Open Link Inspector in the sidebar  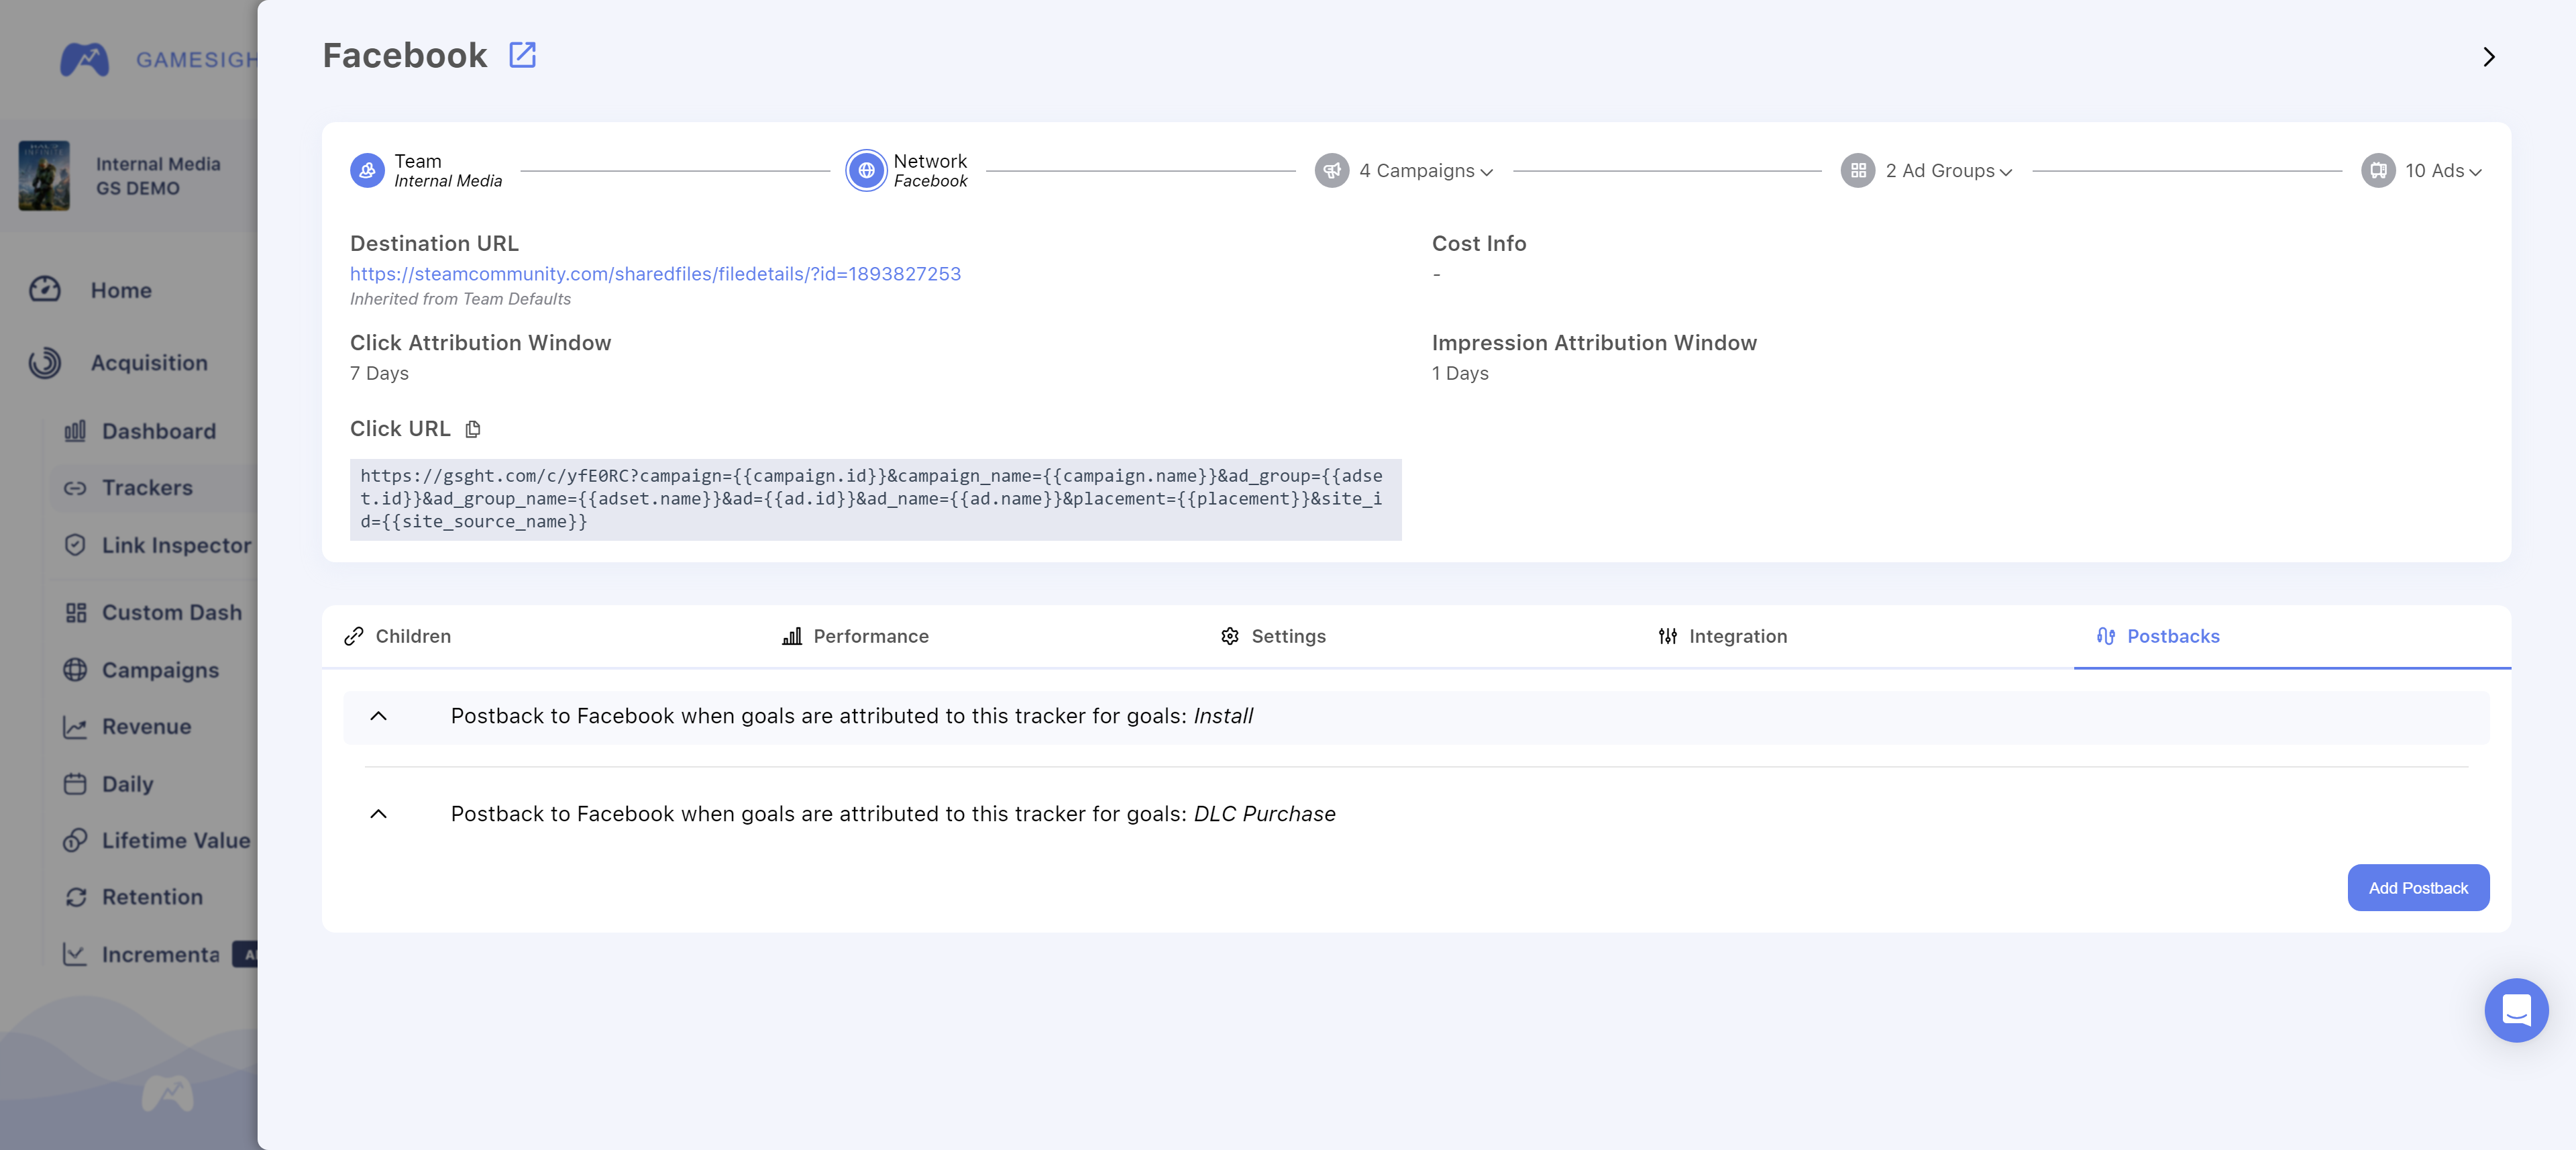tap(177, 545)
